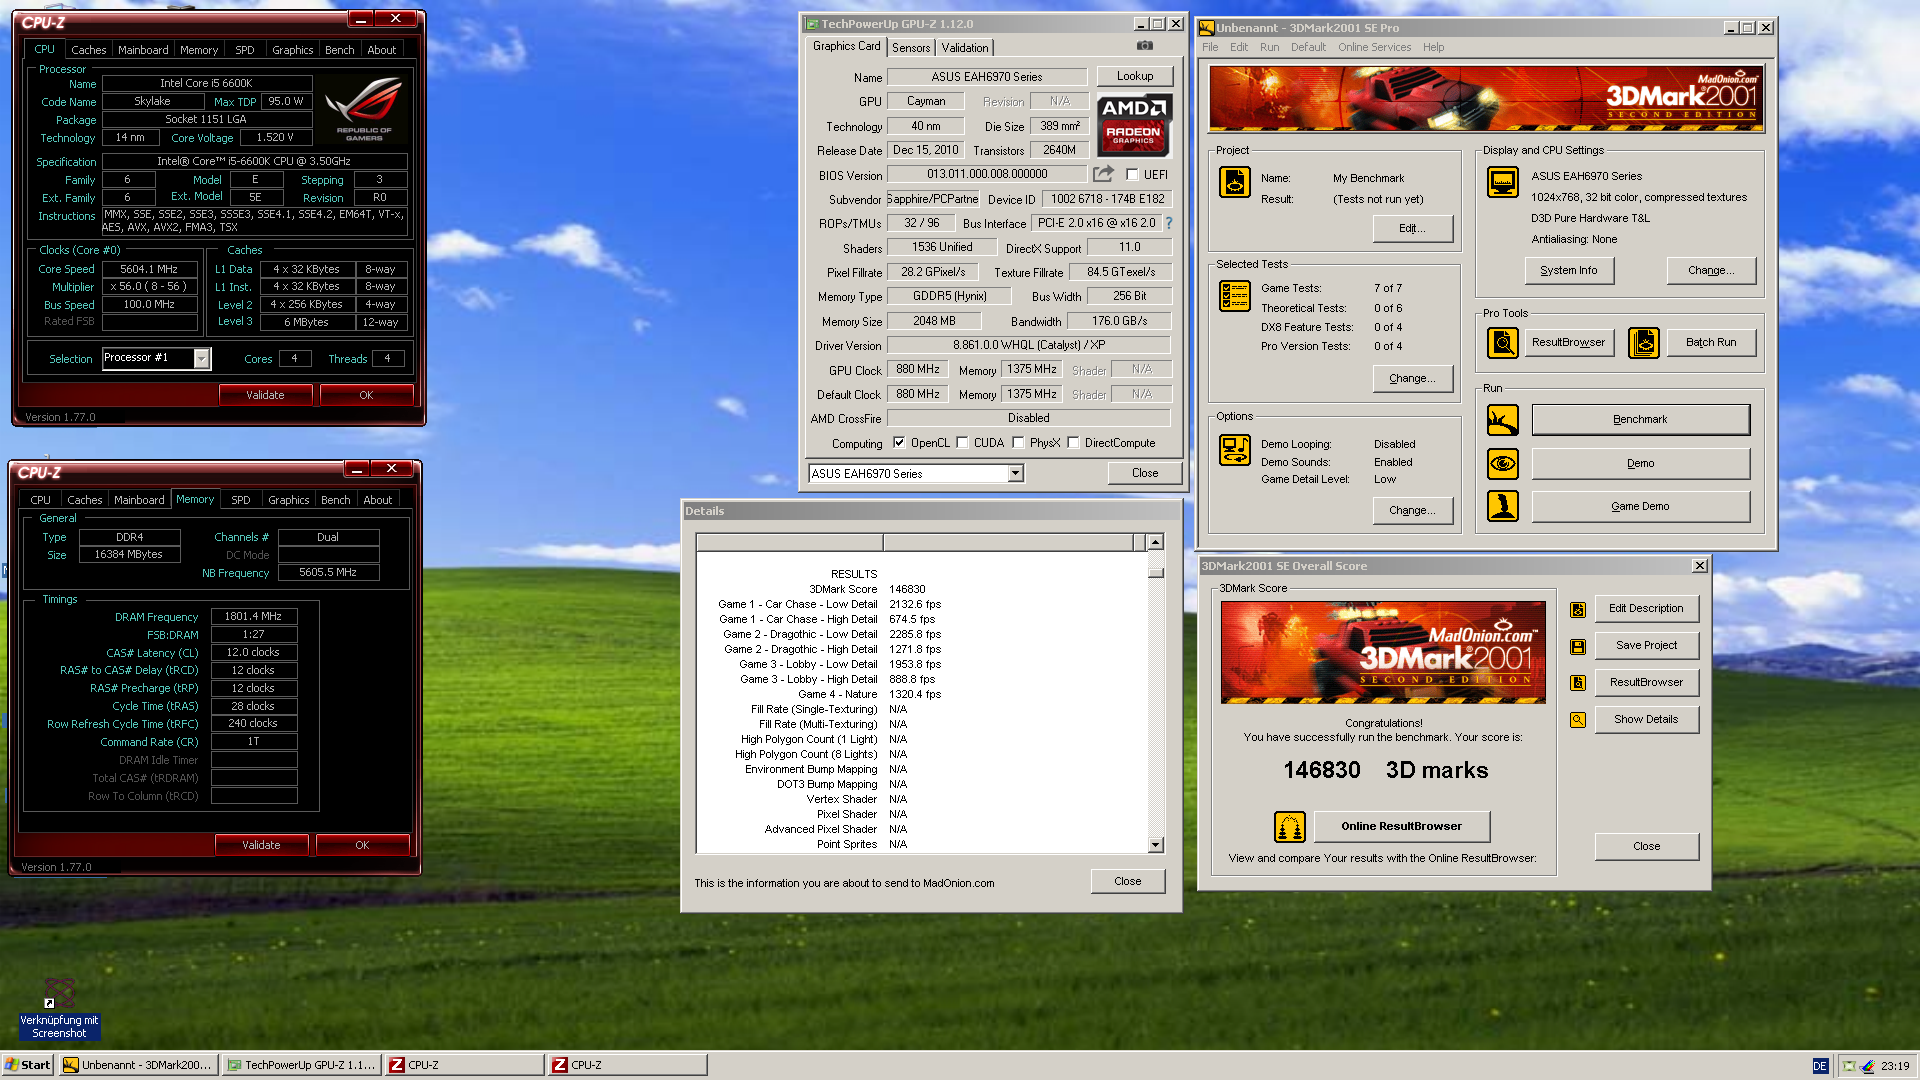Click the ResultBrowser icon in Overall Score
This screenshot has width=1920, height=1080.
click(1578, 683)
